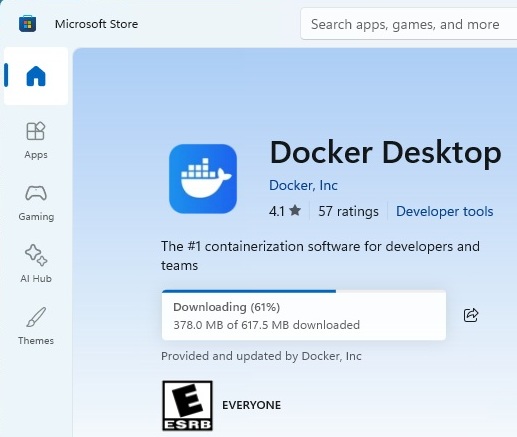Click the Microsoft Store logo icon

pyautogui.click(x=27, y=24)
